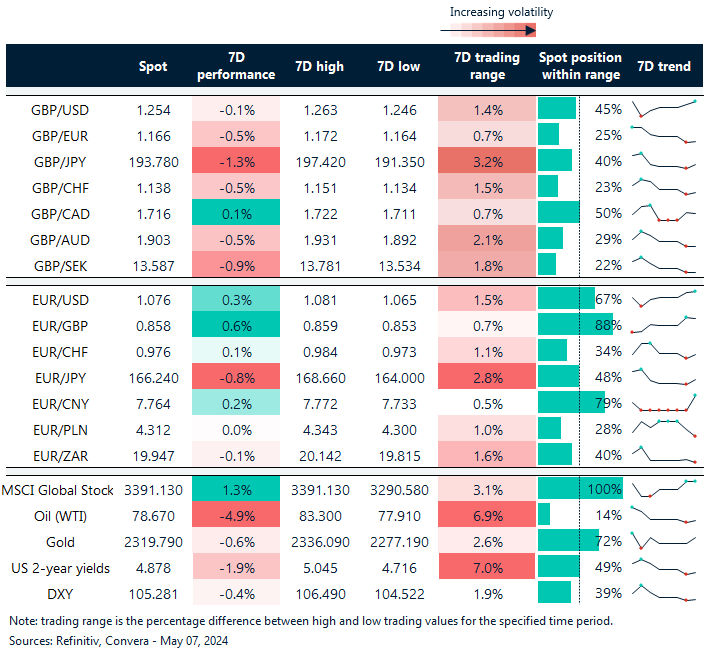The height and width of the screenshot is (651, 710).
Task: Select the EUR/CHF row label
Action: pos(60,352)
